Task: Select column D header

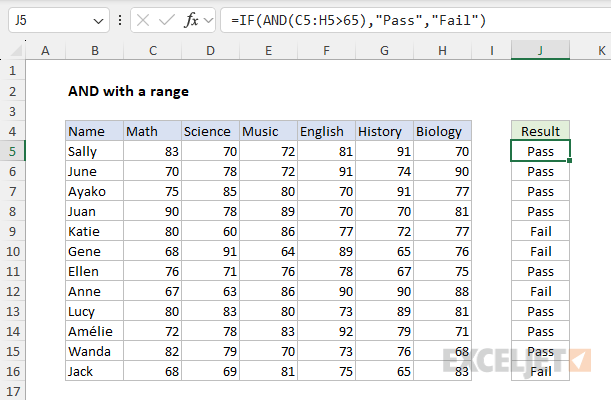Action: (210, 51)
